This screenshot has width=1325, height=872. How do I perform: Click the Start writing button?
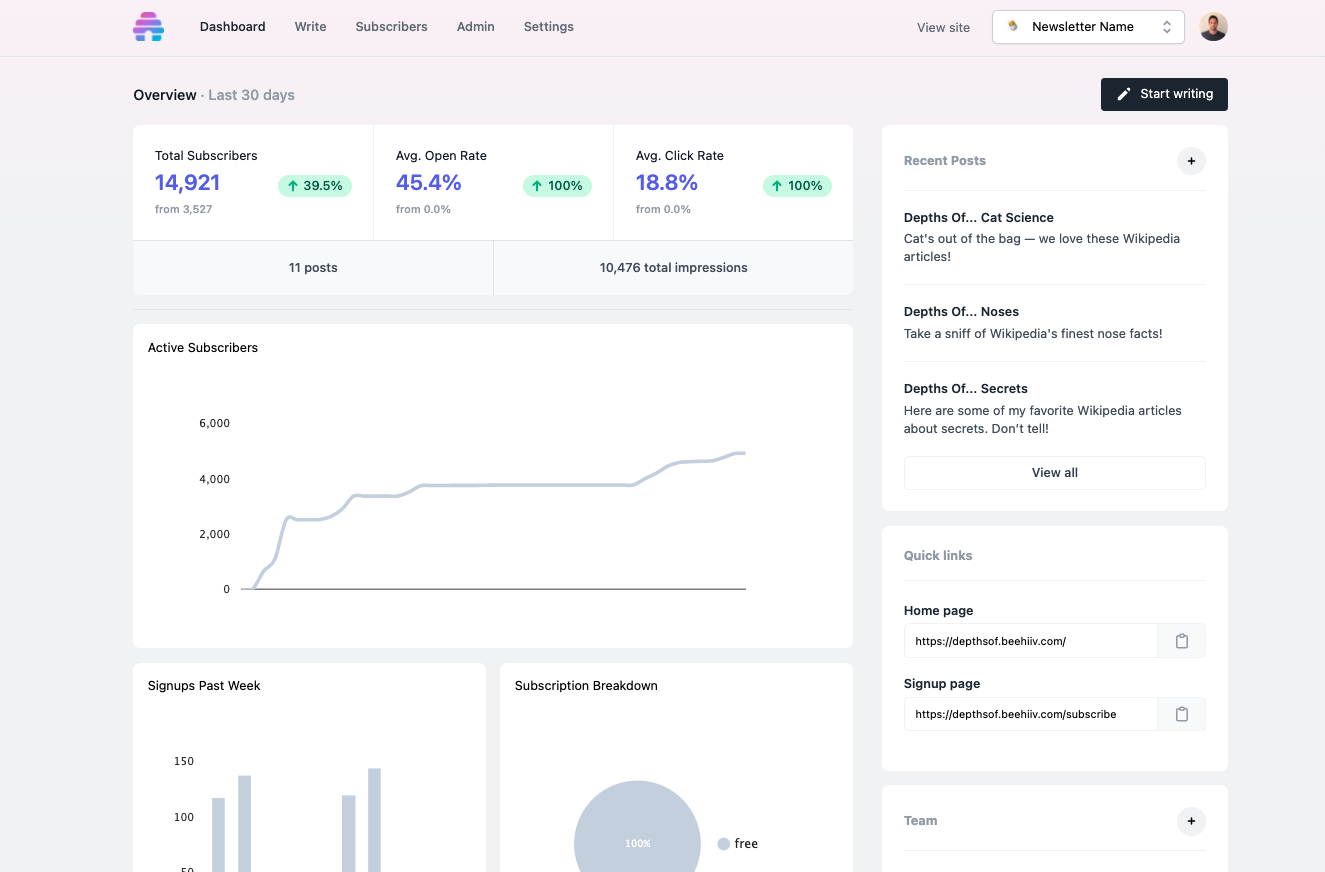click(x=1164, y=93)
